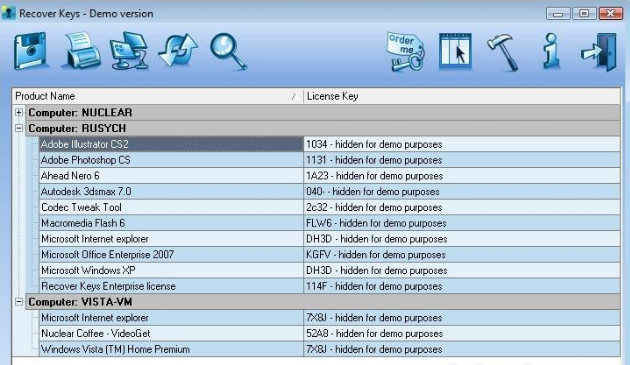Screen dimensions: 630x365
Task: Click the Info "i" icon
Action: click(551, 51)
